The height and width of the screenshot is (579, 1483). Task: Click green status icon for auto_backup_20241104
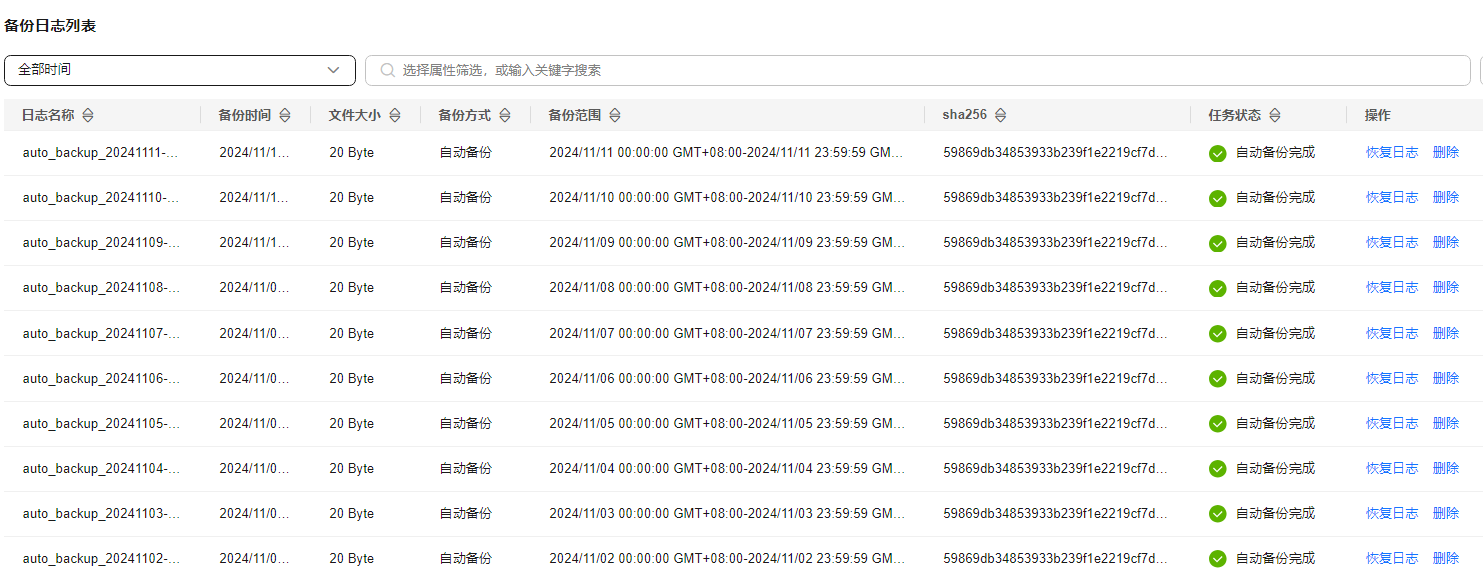tap(1217, 468)
